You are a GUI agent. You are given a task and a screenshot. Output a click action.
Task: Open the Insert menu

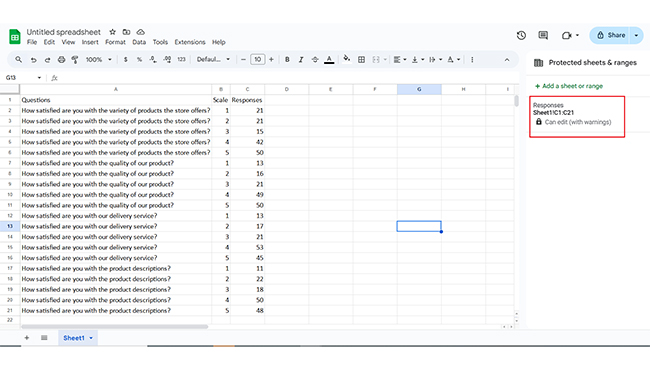click(90, 42)
